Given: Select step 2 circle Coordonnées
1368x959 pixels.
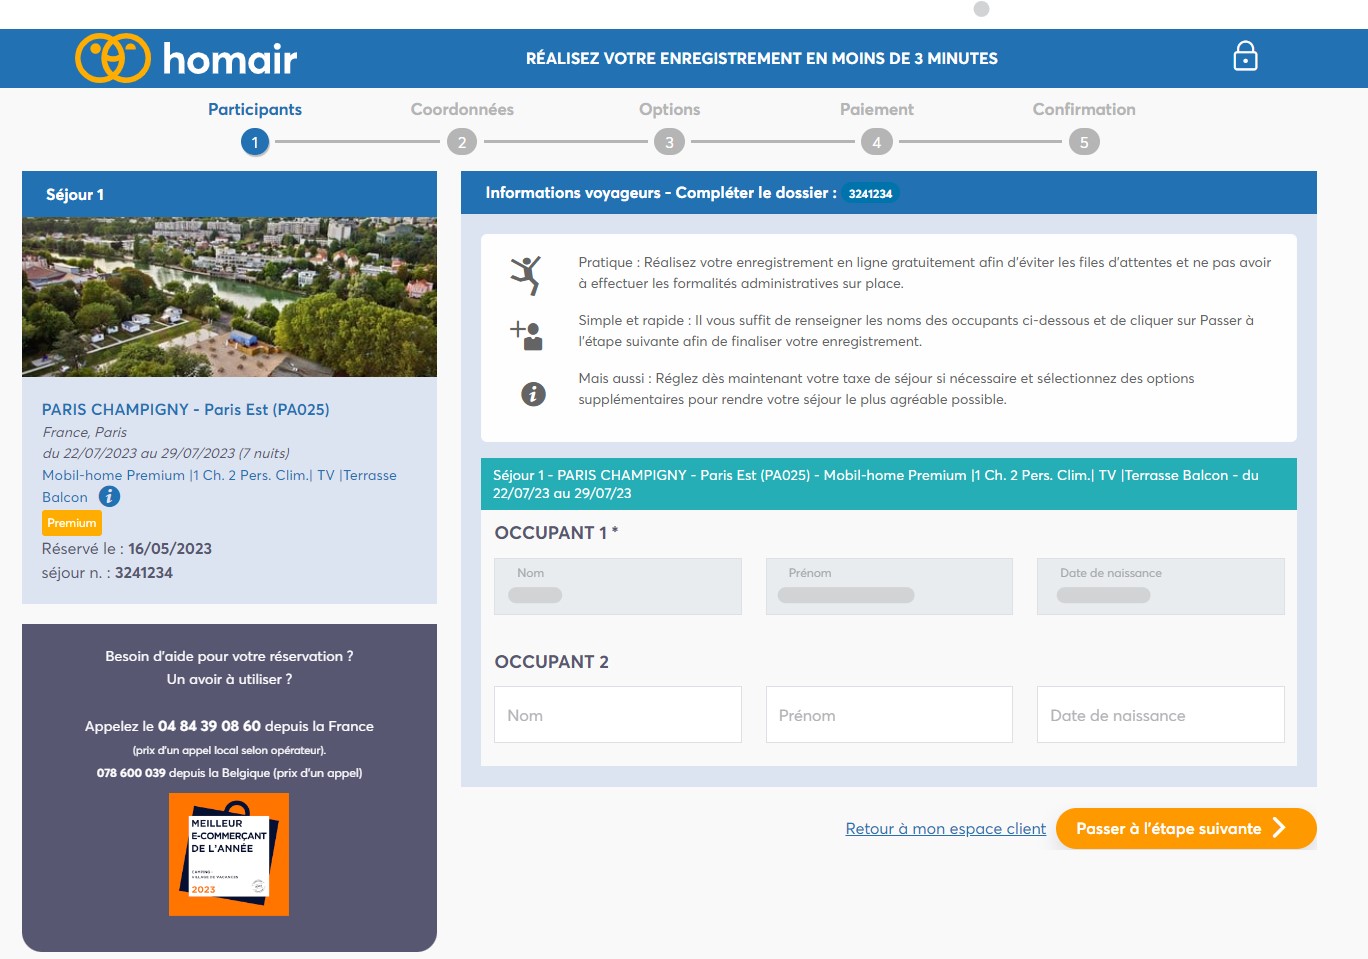Looking at the screenshot, I should 462,142.
